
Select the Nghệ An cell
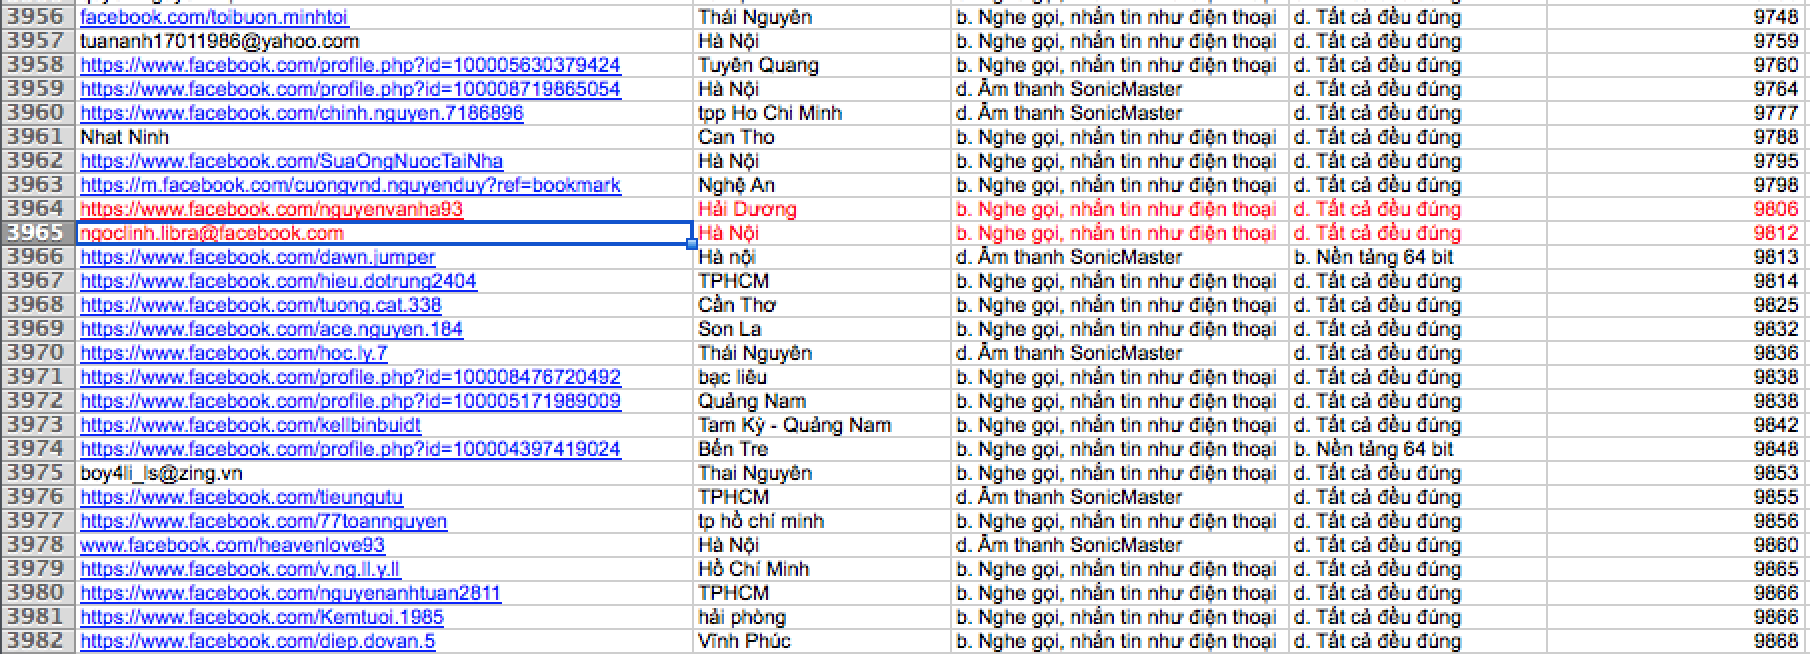click(736, 185)
